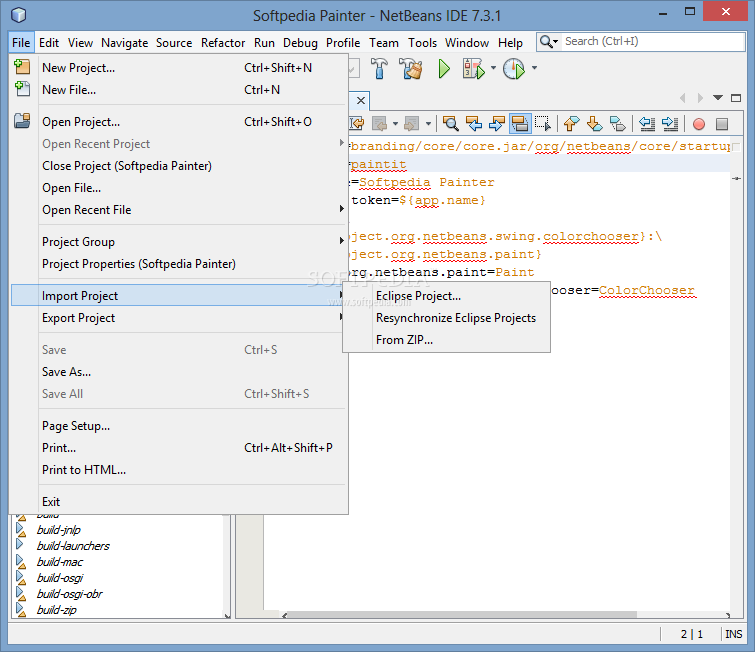Click the Find Selection magnifier icon
Image resolution: width=755 pixels, height=652 pixels.
coord(451,124)
